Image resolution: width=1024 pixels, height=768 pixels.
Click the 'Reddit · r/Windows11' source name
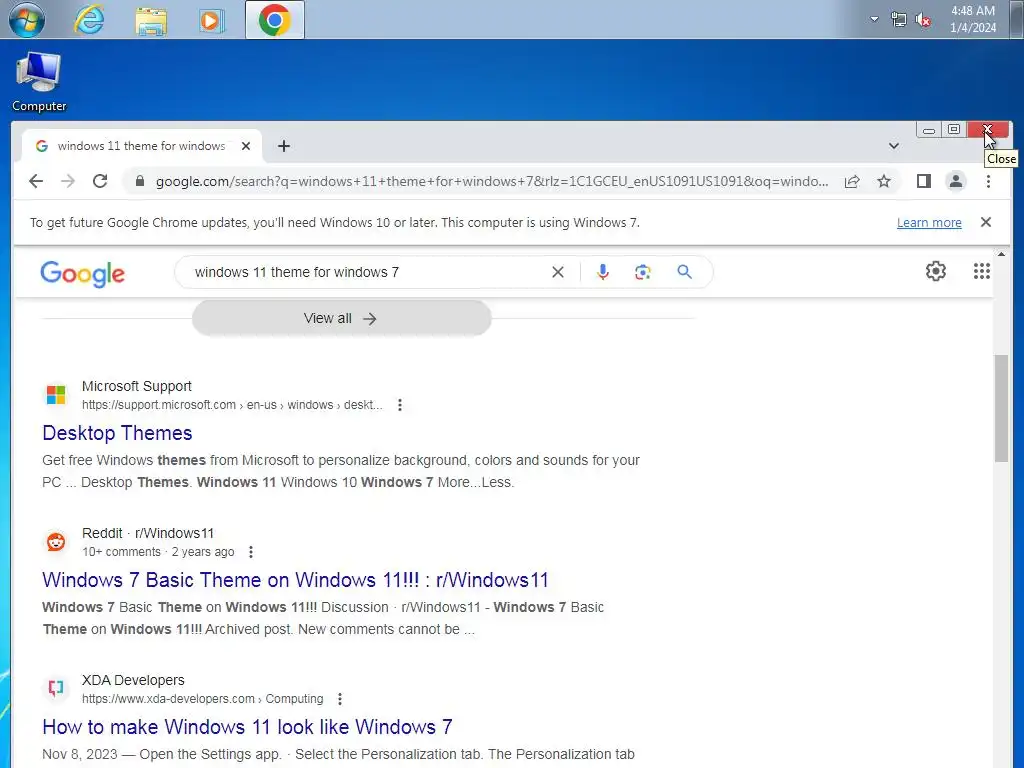148,533
